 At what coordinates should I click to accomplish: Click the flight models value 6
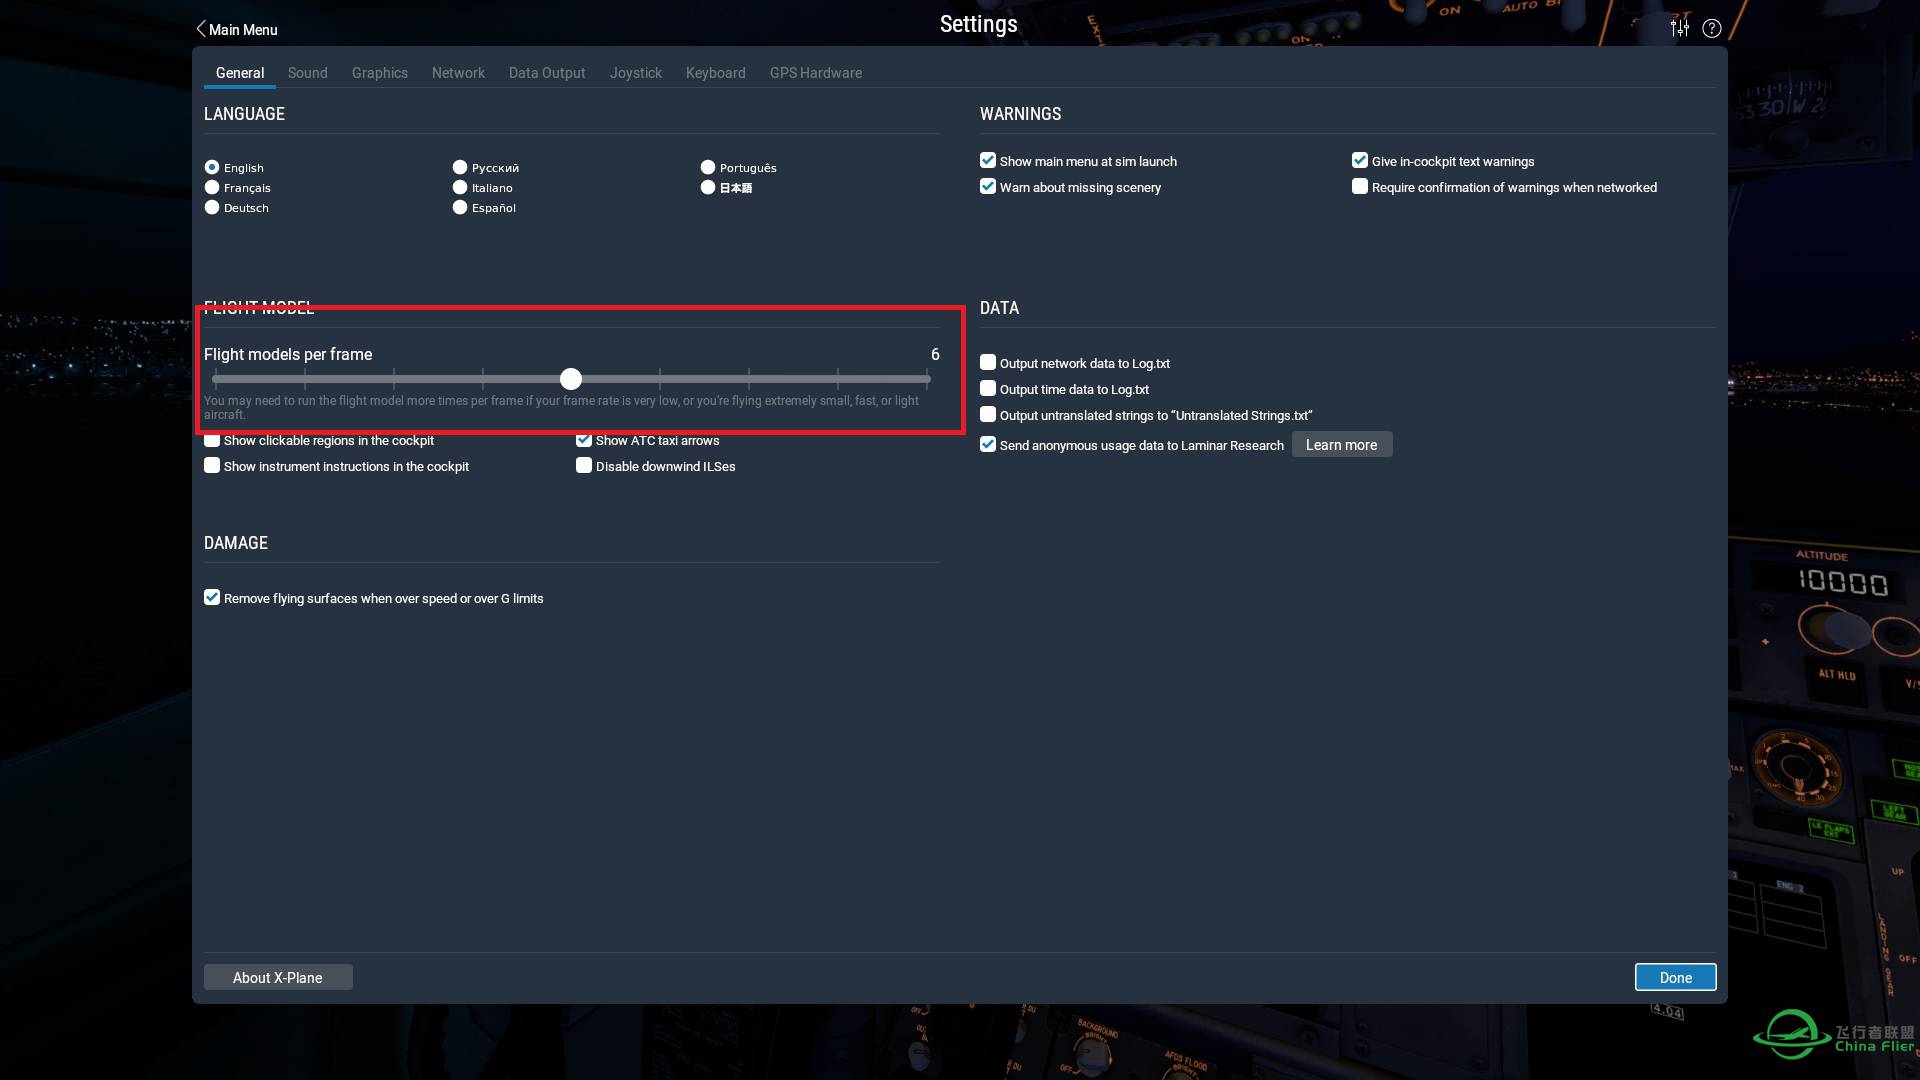click(x=935, y=354)
